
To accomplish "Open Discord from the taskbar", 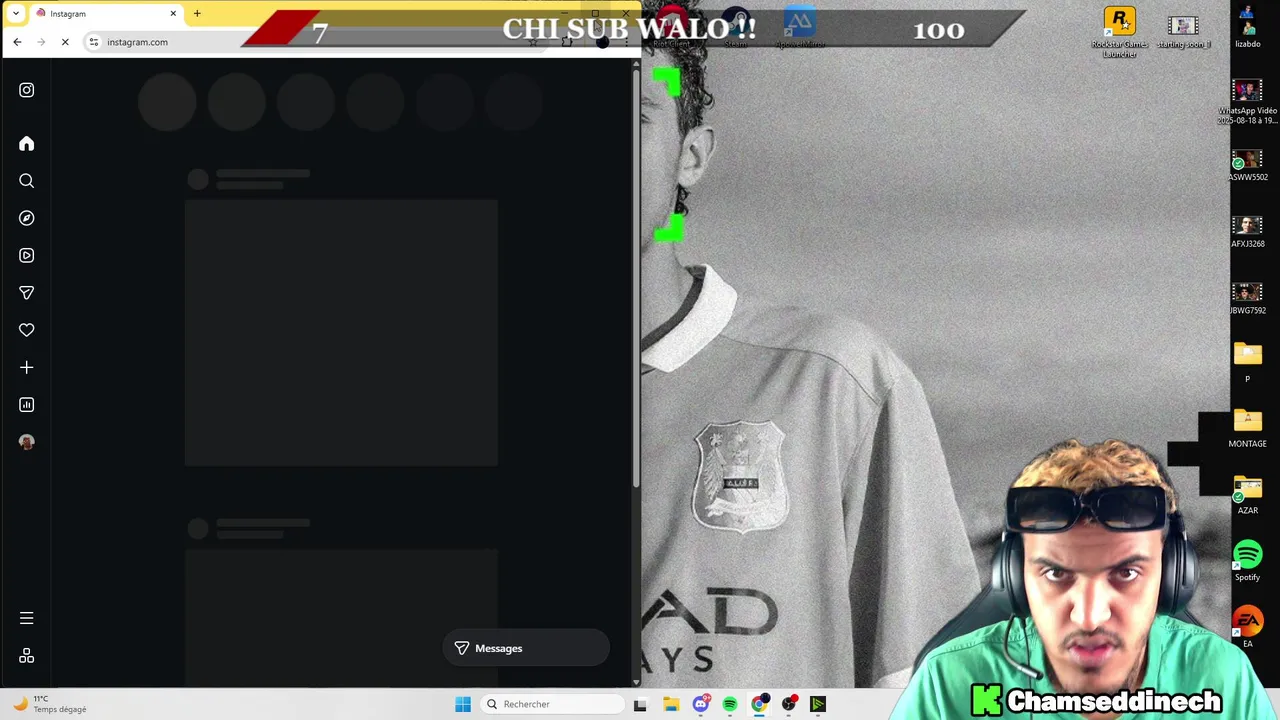I will 701,704.
